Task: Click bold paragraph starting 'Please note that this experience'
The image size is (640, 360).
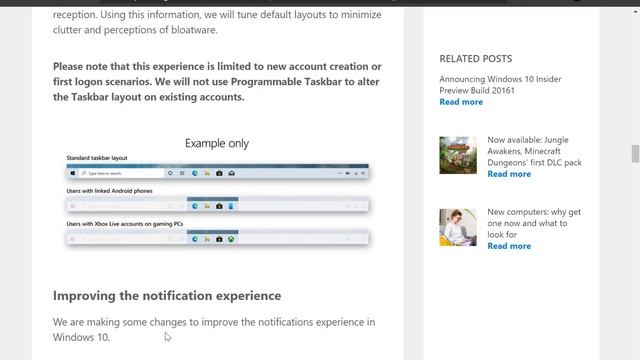Action: coord(217,82)
